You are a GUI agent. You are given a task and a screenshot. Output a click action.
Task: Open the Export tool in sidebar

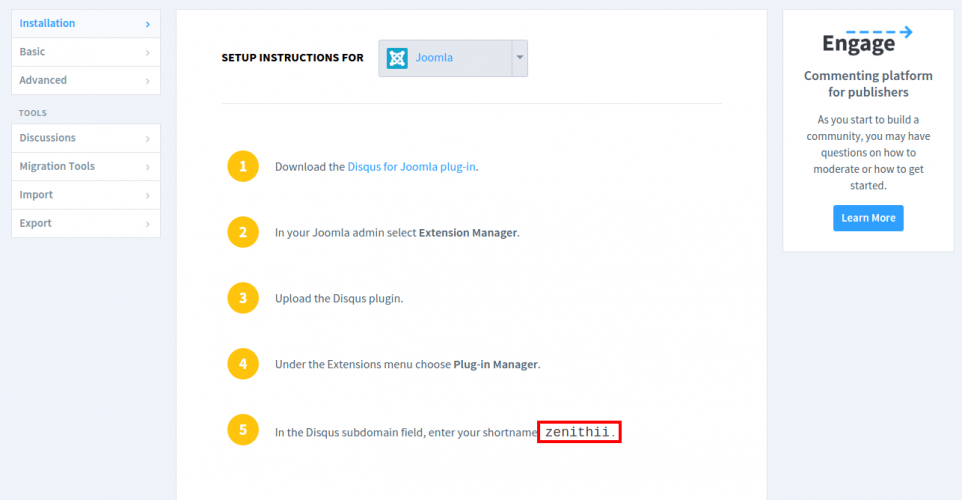86,223
